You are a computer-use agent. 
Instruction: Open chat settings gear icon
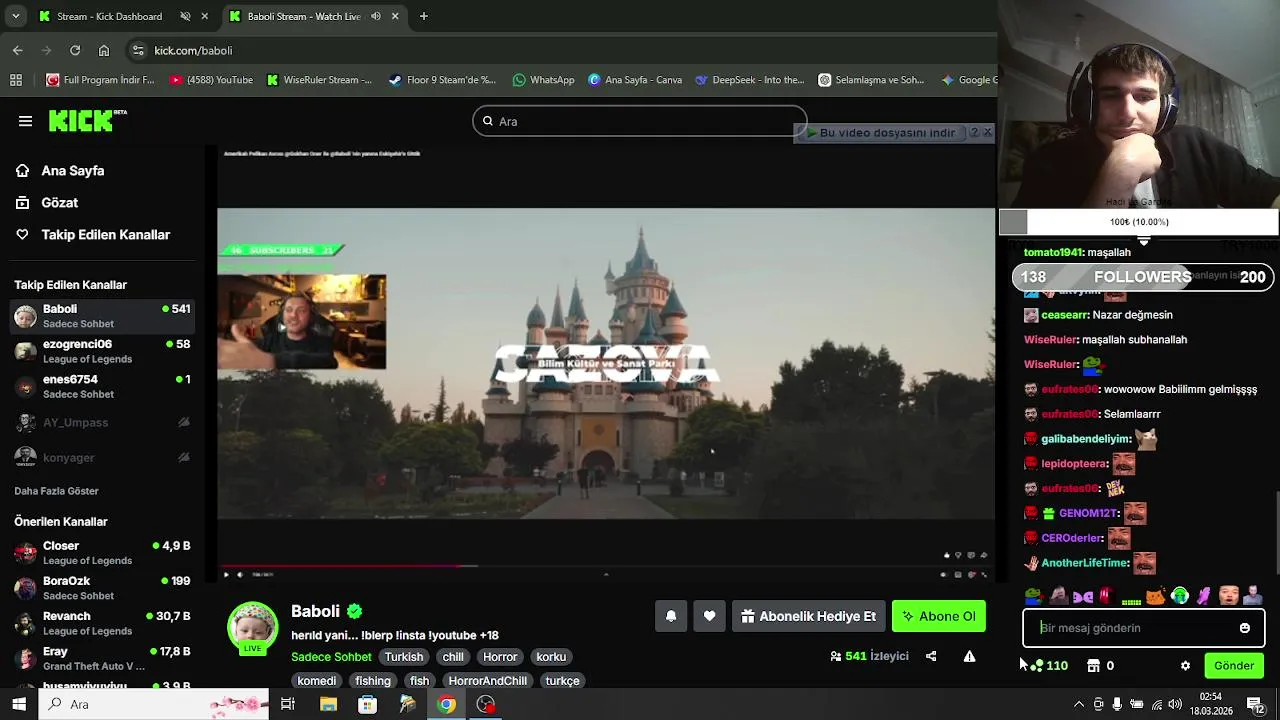1186,666
